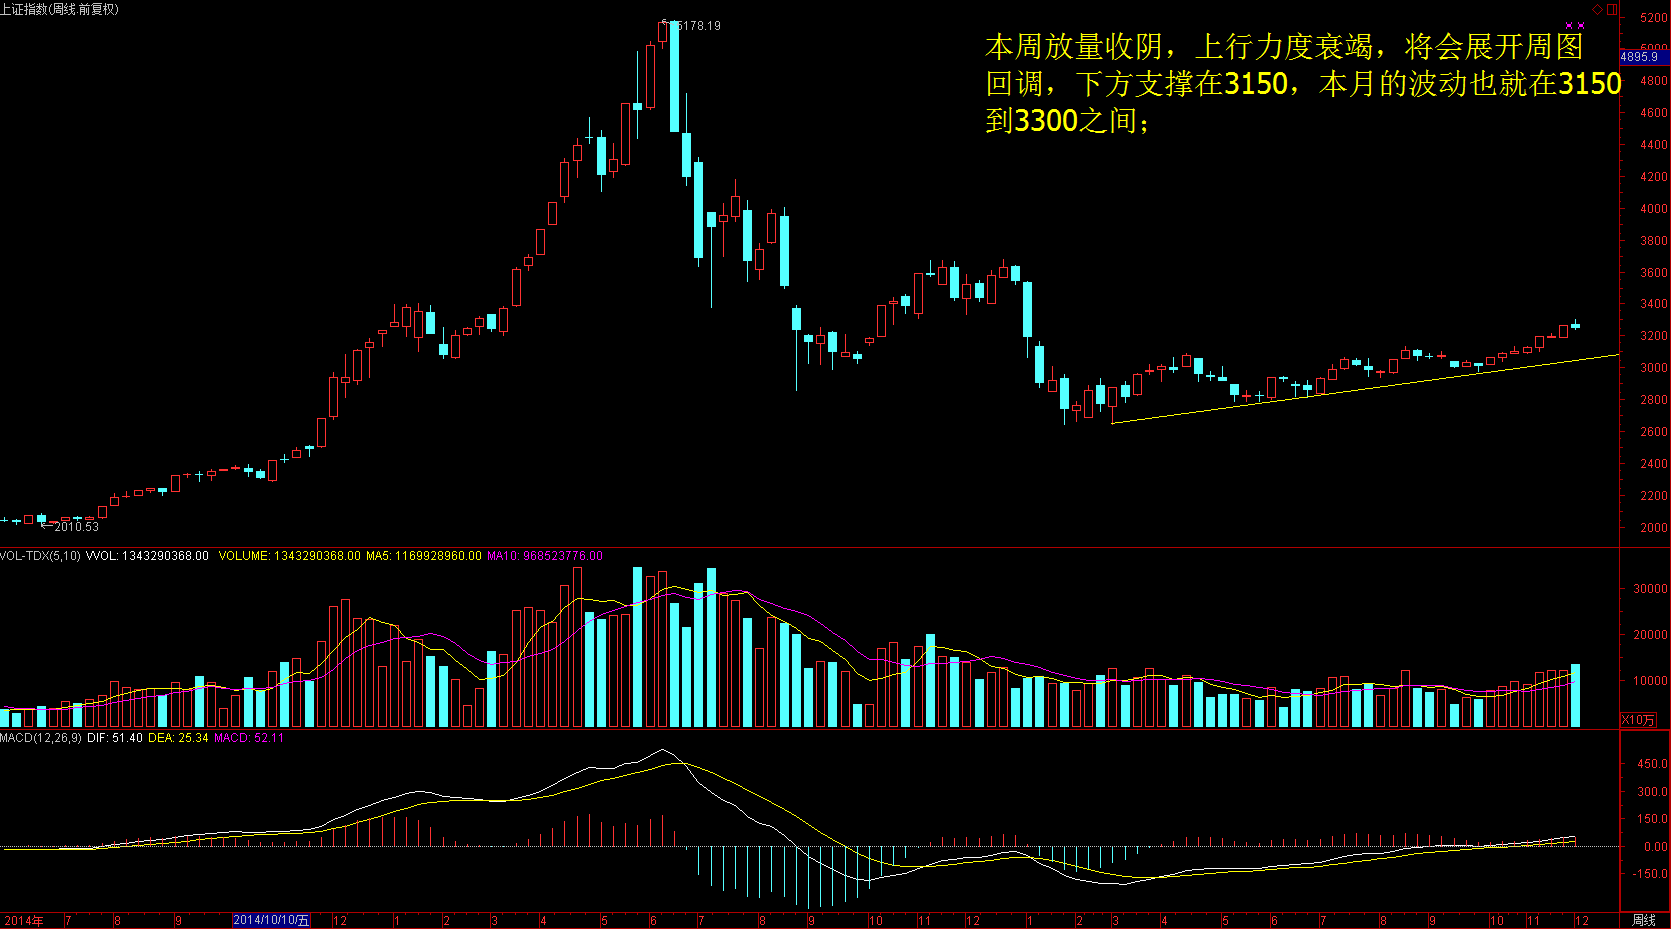Click the MA5 volume average value
1671x929 pixels.
coord(423,556)
